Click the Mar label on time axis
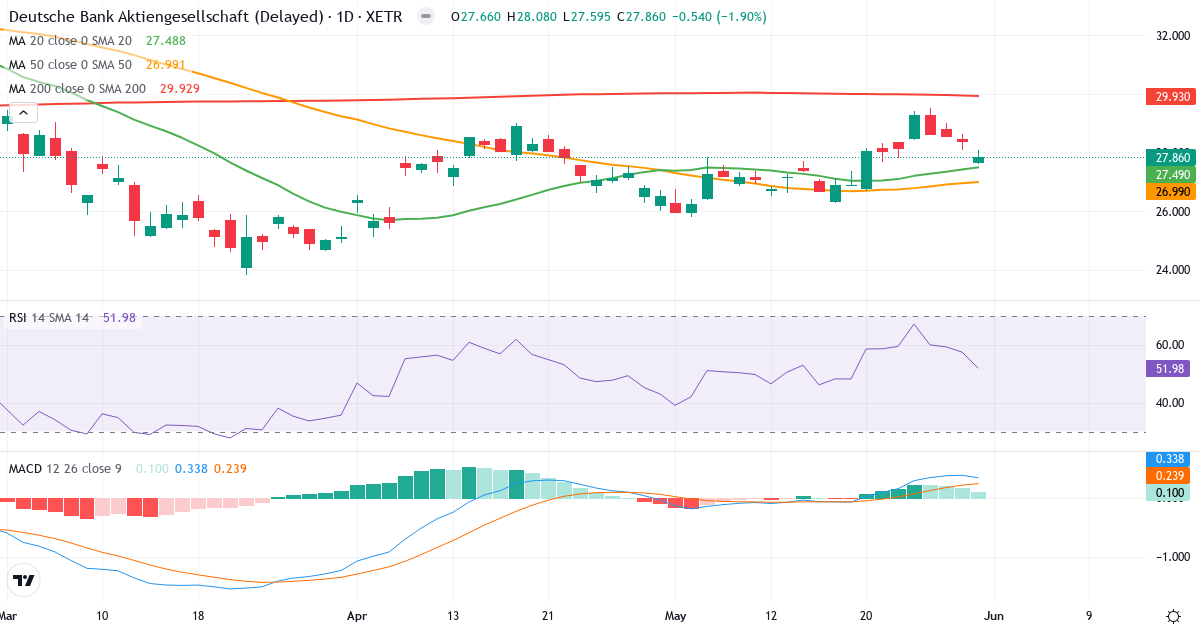The width and height of the screenshot is (1200, 630). [7, 615]
